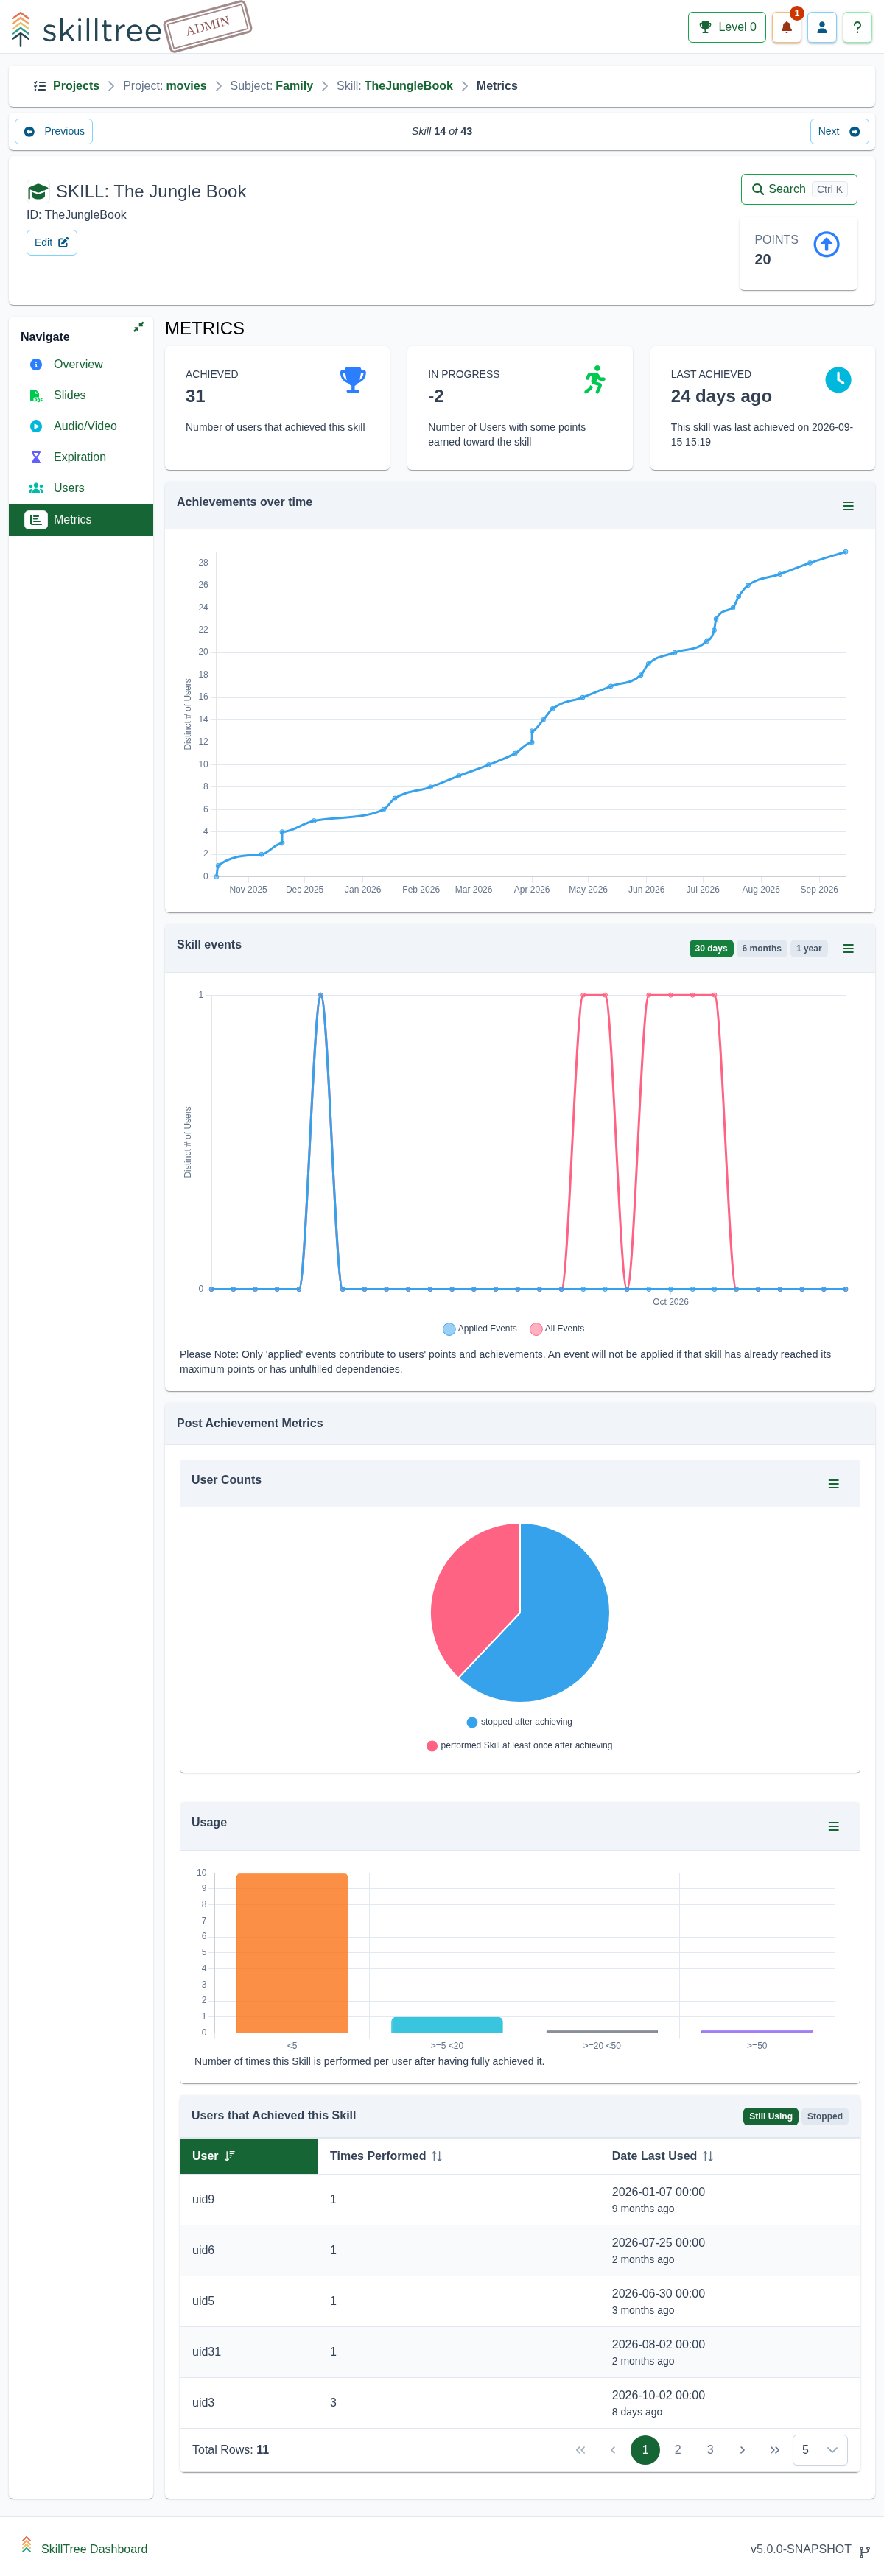The width and height of the screenshot is (884, 2576).
Task: Toggle the All Events legend series
Action: click(557, 1329)
